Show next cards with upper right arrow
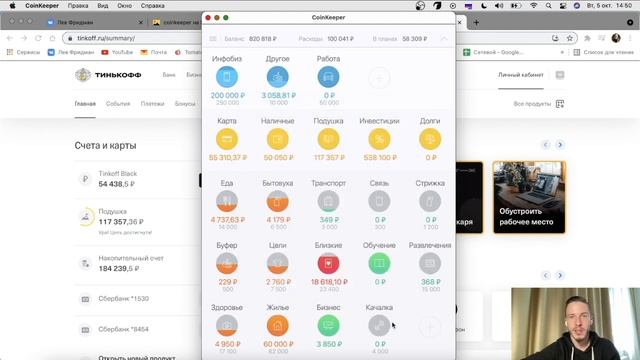640x360 pixels. pos(560,144)
